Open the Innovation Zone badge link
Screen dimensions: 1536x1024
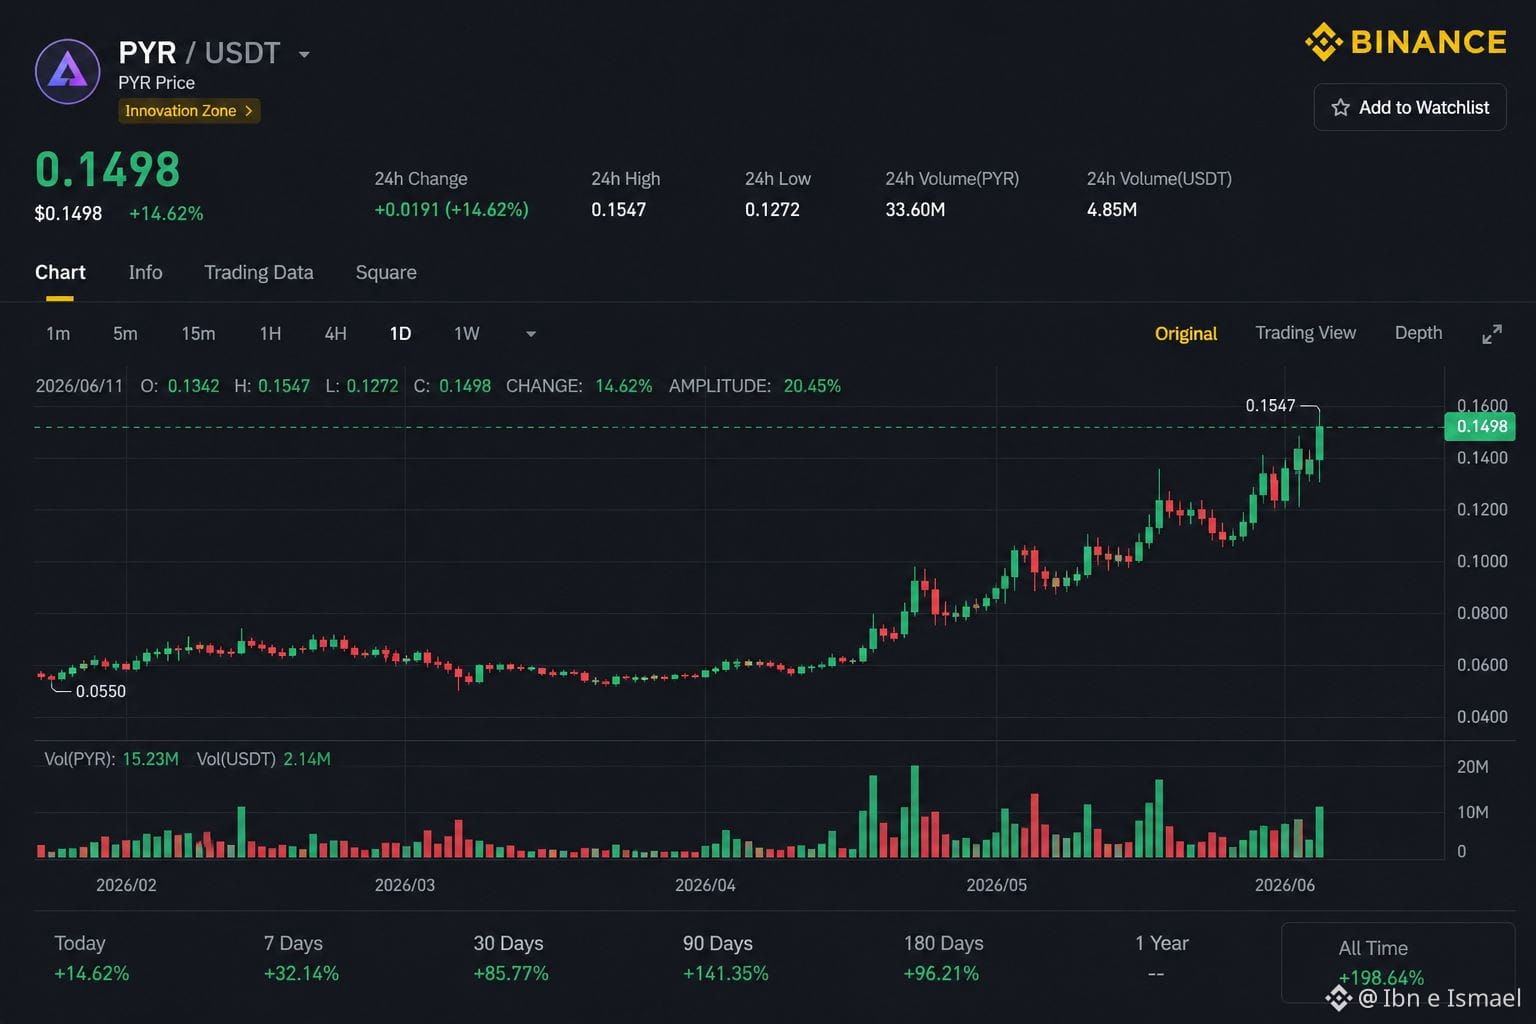pyautogui.click(x=189, y=111)
